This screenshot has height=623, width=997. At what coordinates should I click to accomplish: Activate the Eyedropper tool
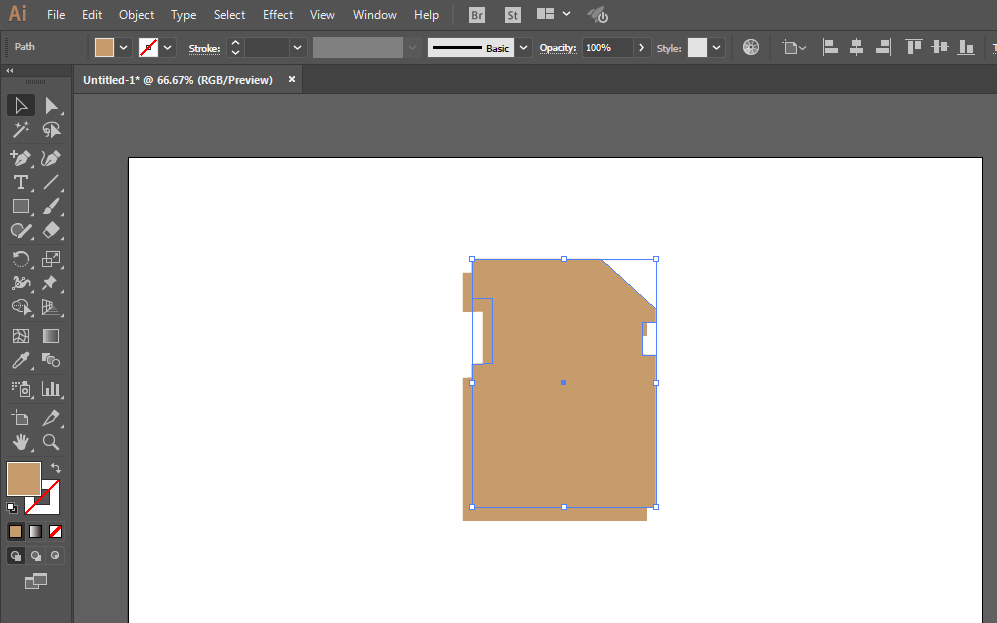(x=21, y=360)
